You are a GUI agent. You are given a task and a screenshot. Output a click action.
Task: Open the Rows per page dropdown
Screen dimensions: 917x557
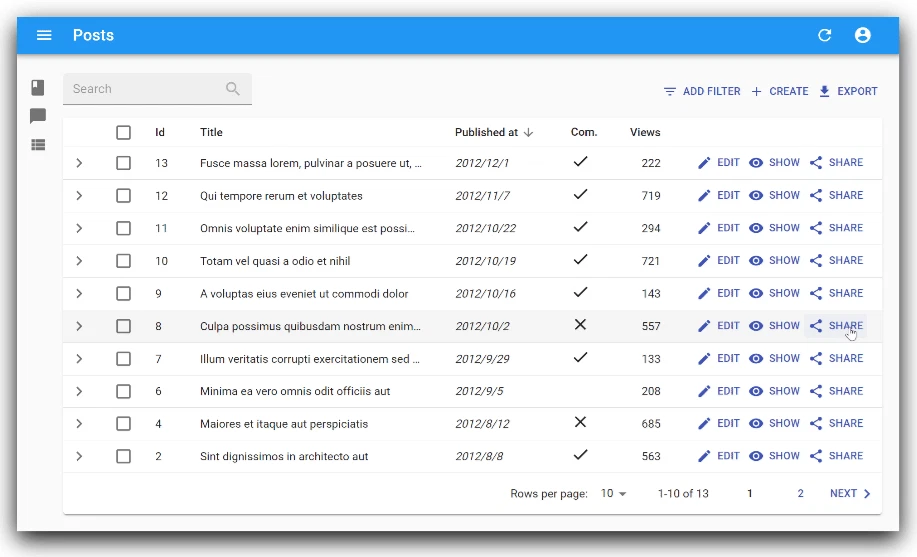(613, 494)
